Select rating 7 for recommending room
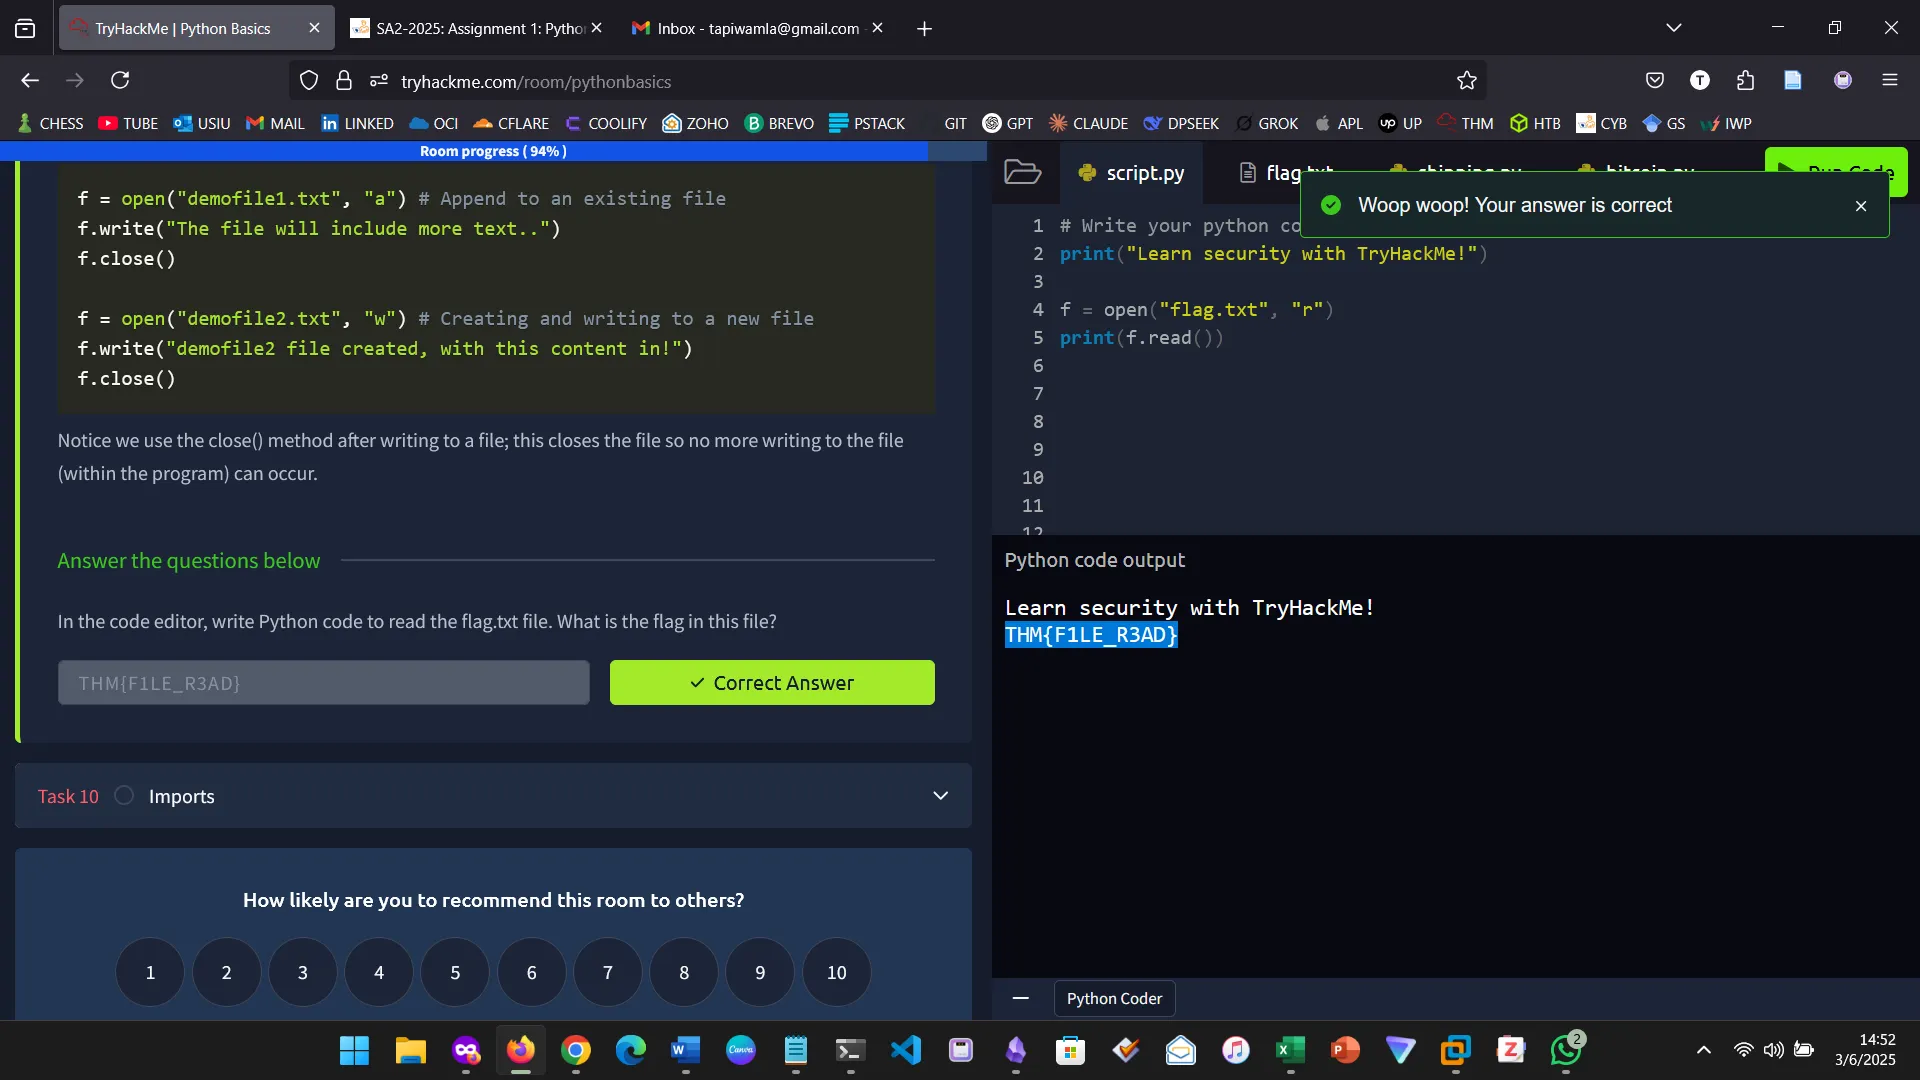Image resolution: width=1920 pixels, height=1080 pixels. pos(607,972)
